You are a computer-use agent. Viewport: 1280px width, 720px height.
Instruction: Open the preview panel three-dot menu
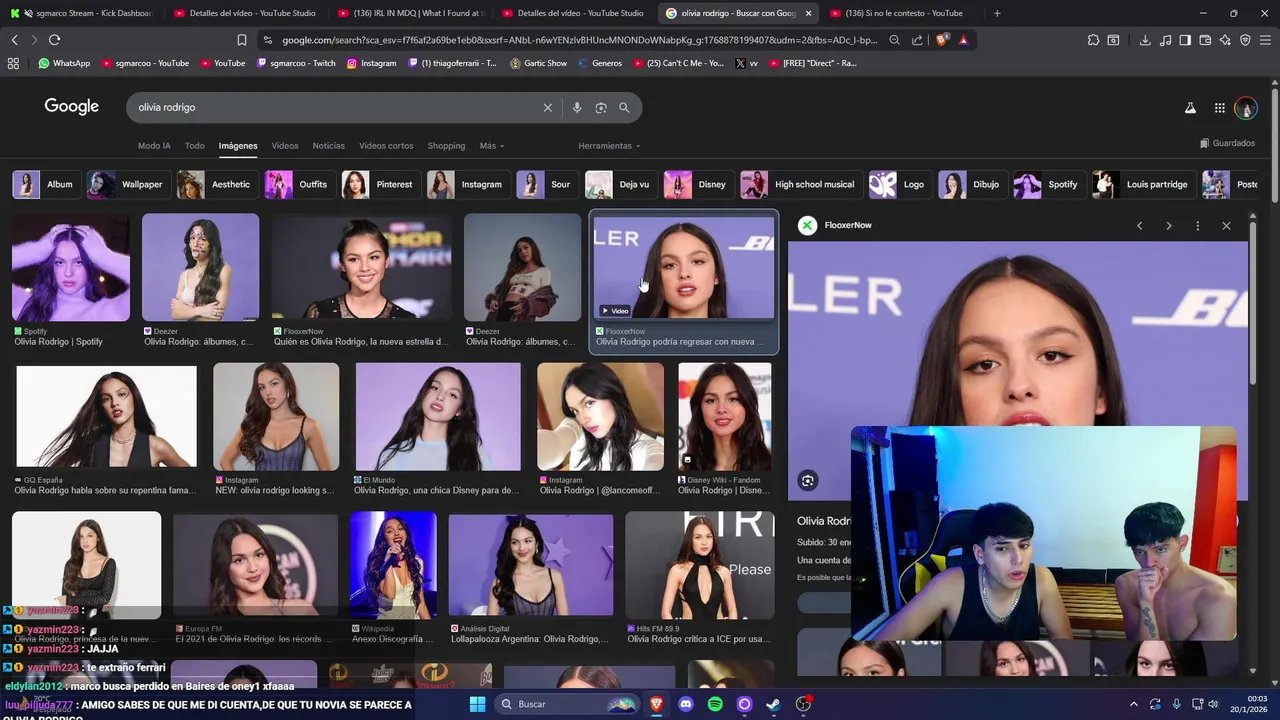1197,226
